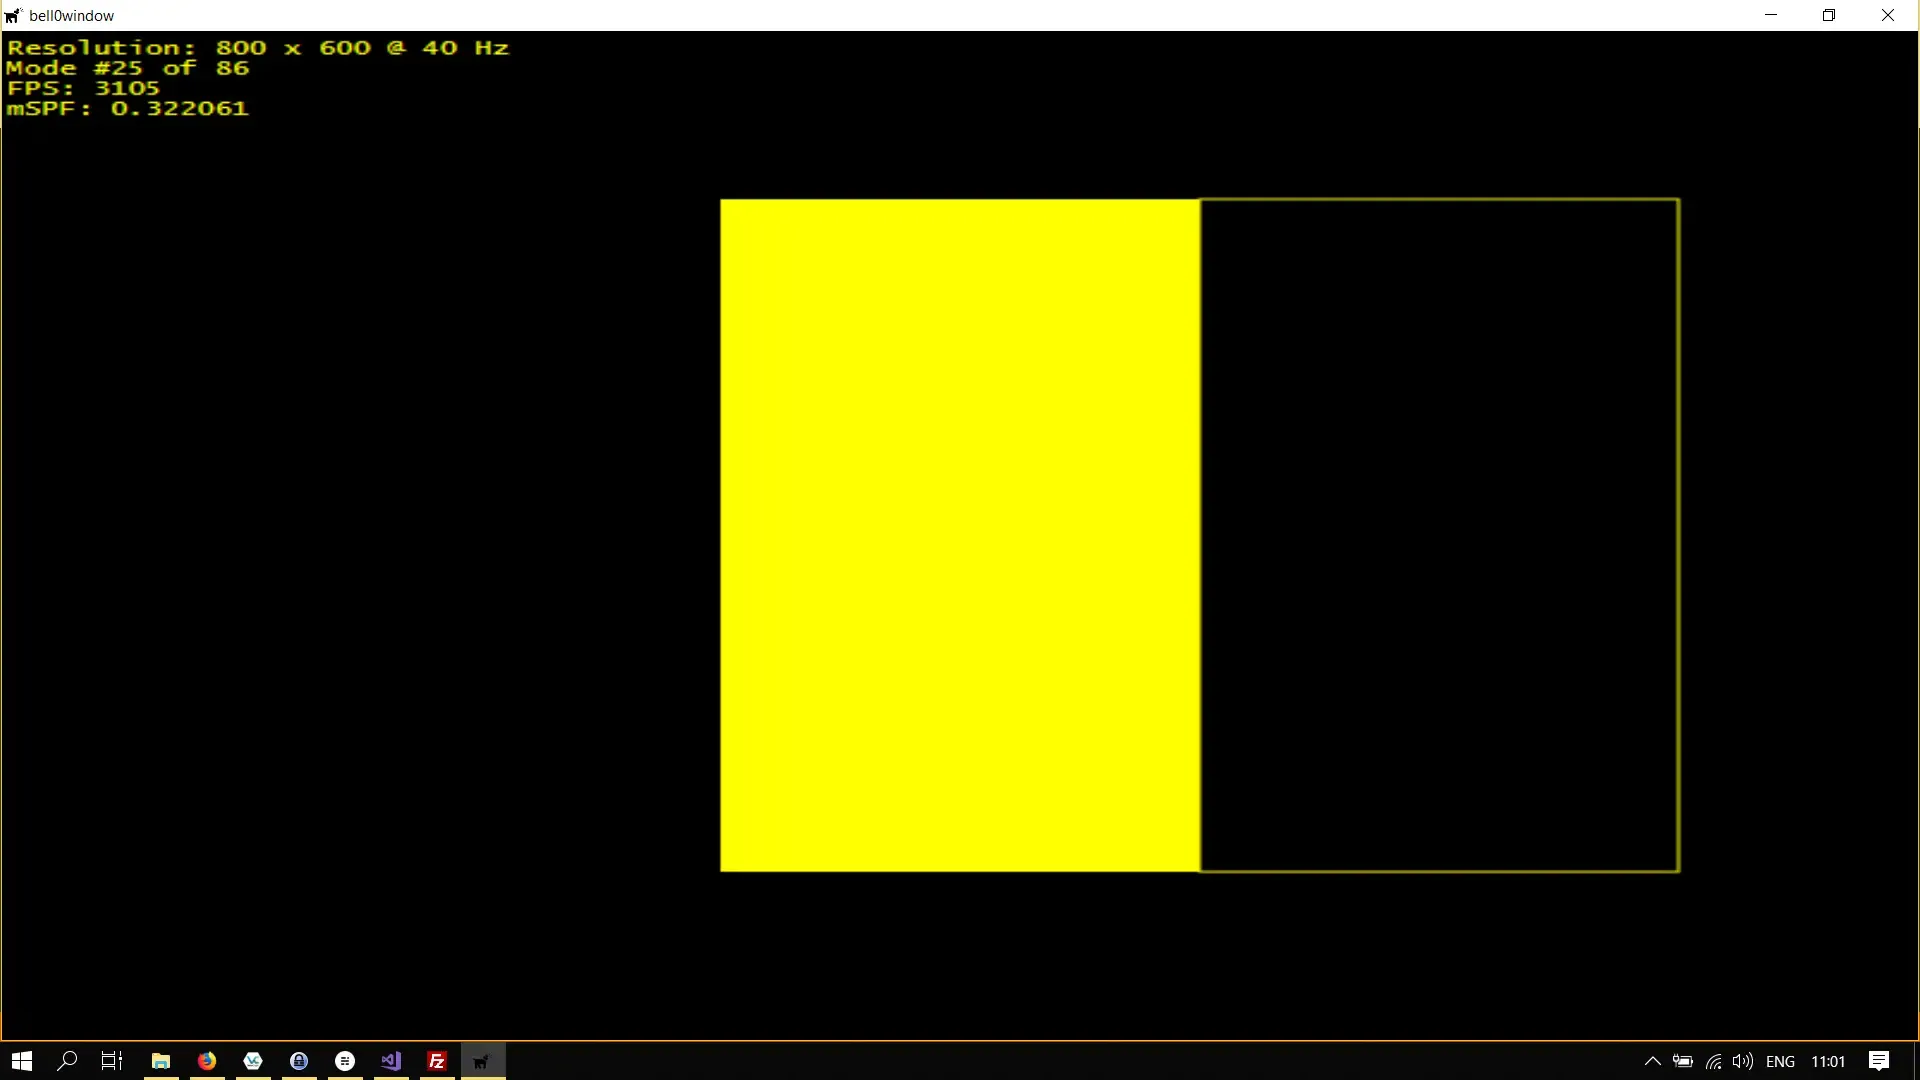
Task: Launch Visual Studio from the taskbar
Action: (390, 1061)
